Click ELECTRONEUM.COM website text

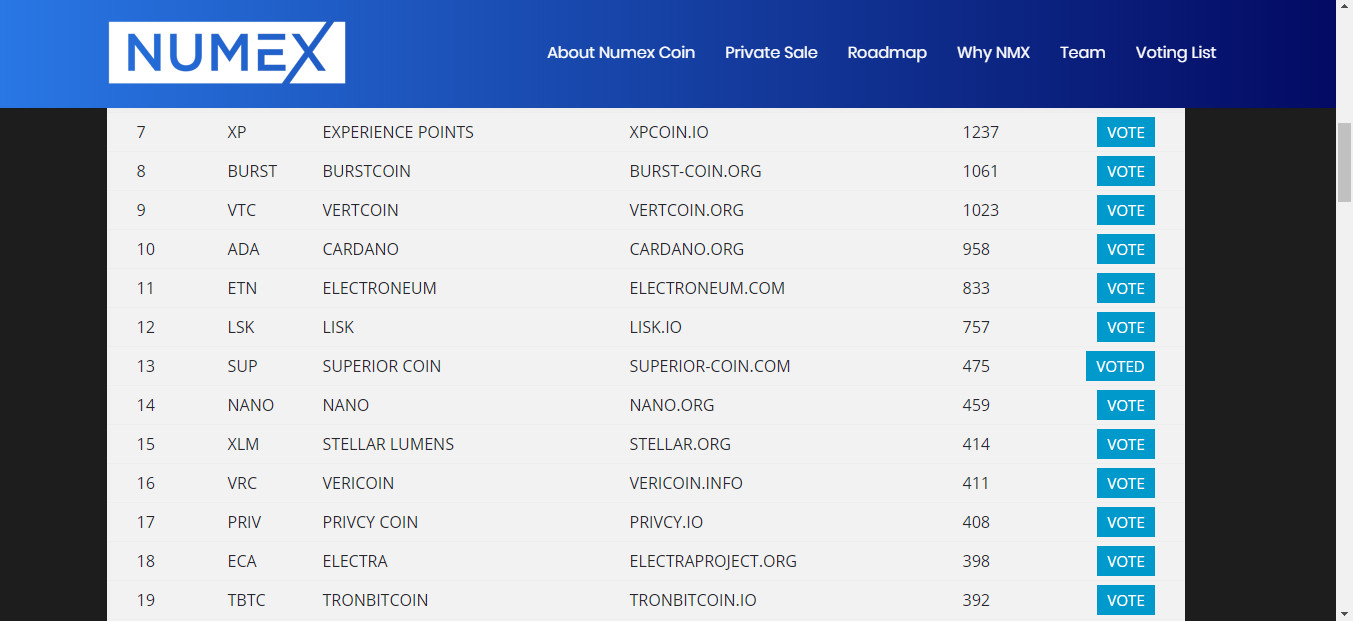tap(707, 288)
